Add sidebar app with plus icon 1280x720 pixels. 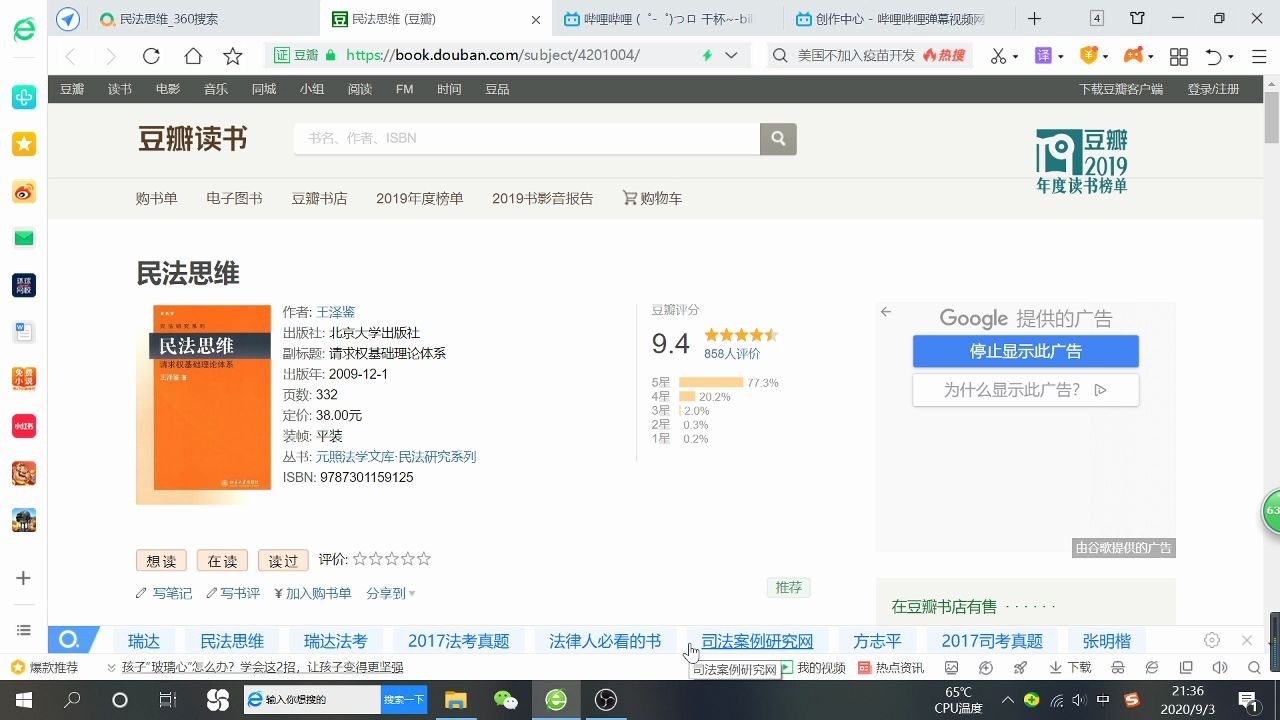point(24,578)
